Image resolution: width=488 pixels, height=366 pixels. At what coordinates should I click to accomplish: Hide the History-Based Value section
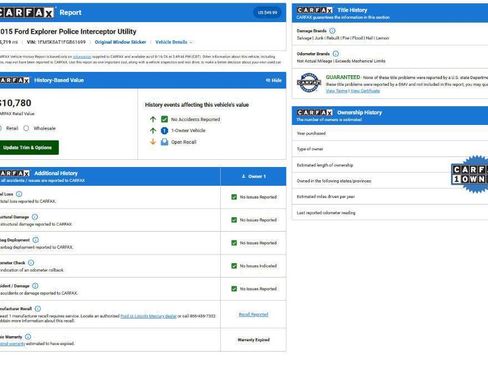(274, 80)
